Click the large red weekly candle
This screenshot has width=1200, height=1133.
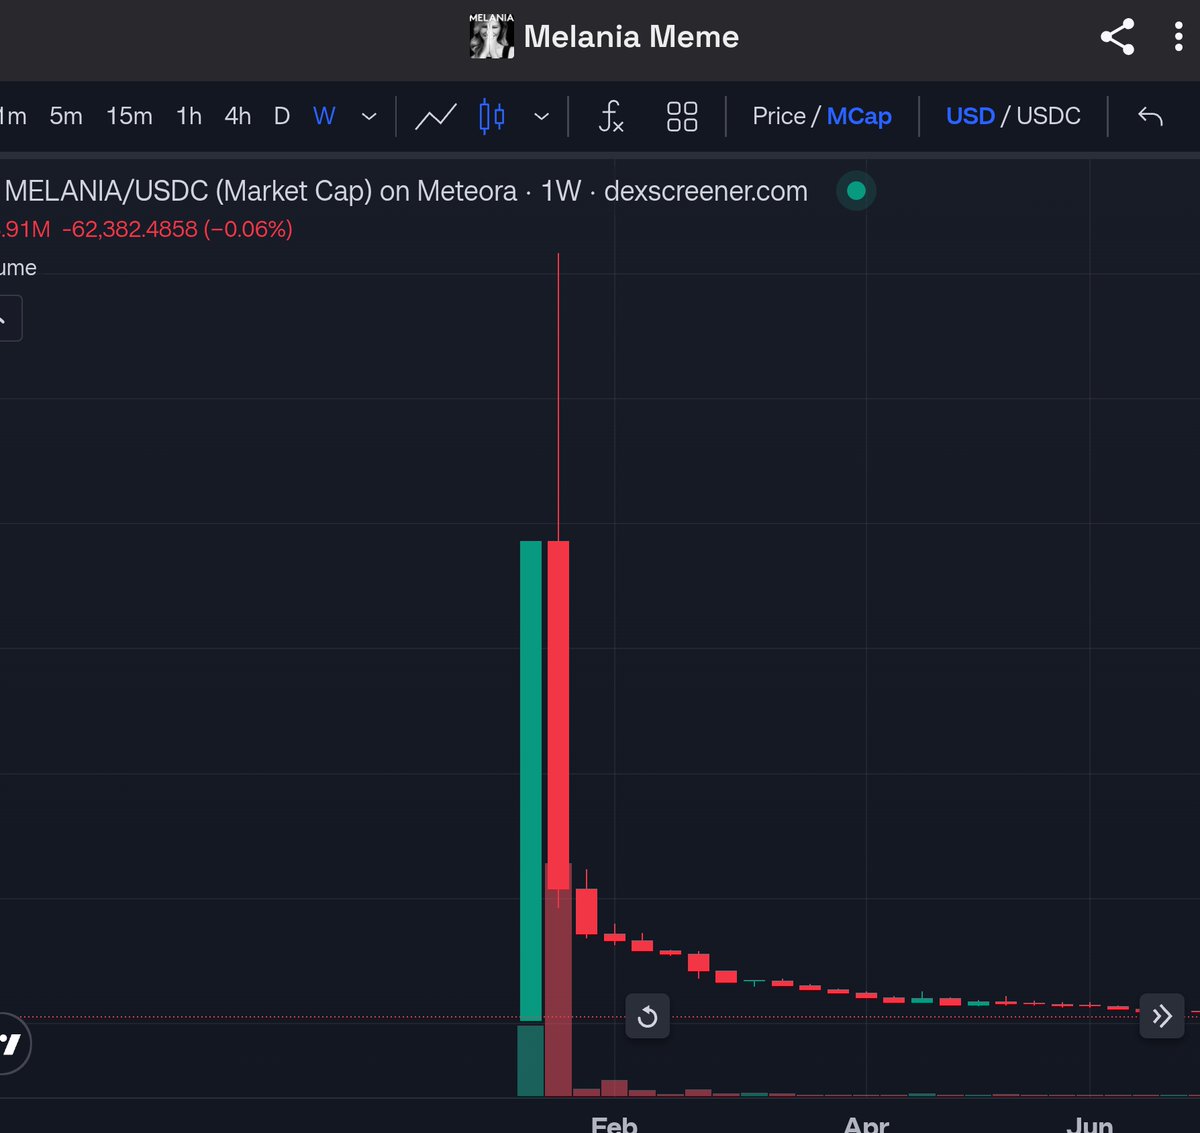click(558, 715)
